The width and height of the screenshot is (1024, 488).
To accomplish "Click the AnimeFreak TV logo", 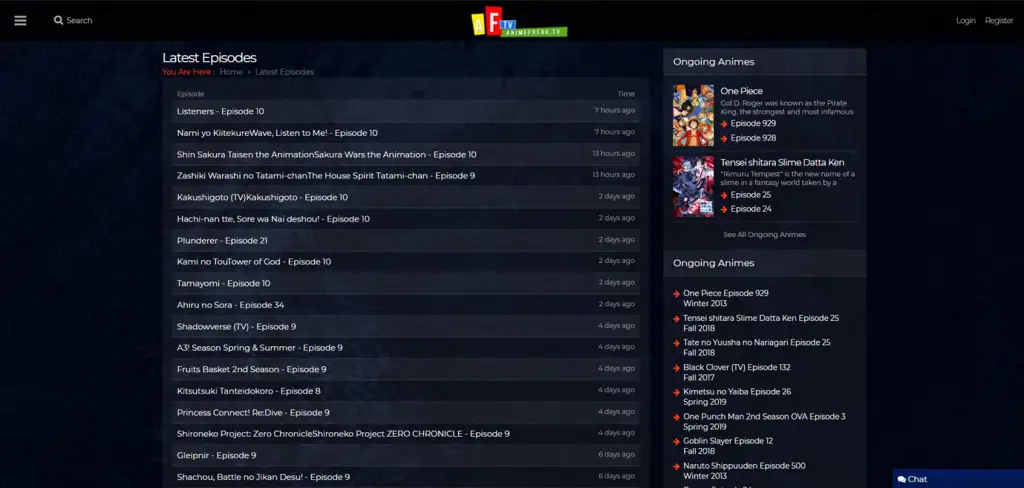I will [x=519, y=22].
